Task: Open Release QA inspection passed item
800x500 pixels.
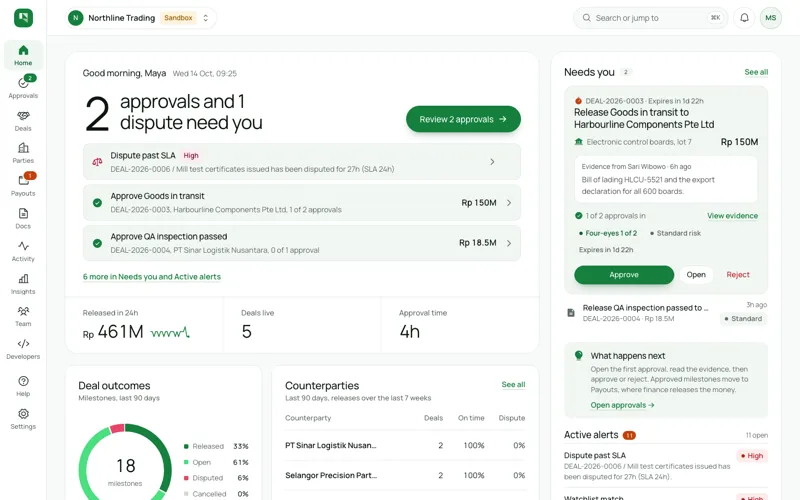Action: (666, 313)
